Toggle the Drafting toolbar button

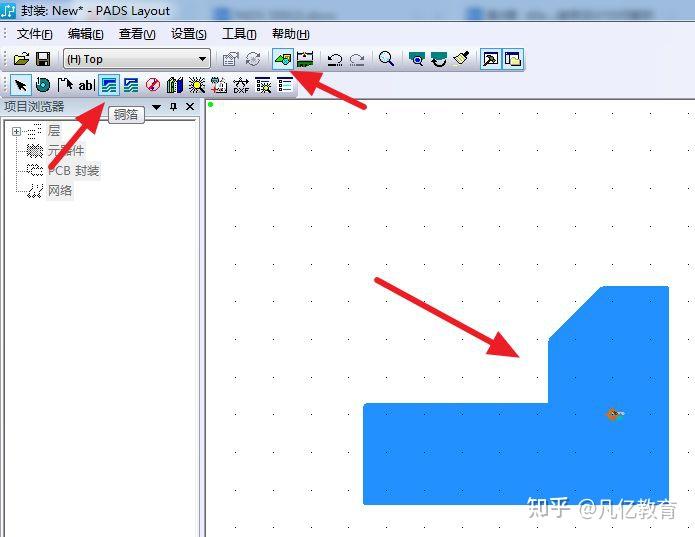(x=282, y=59)
